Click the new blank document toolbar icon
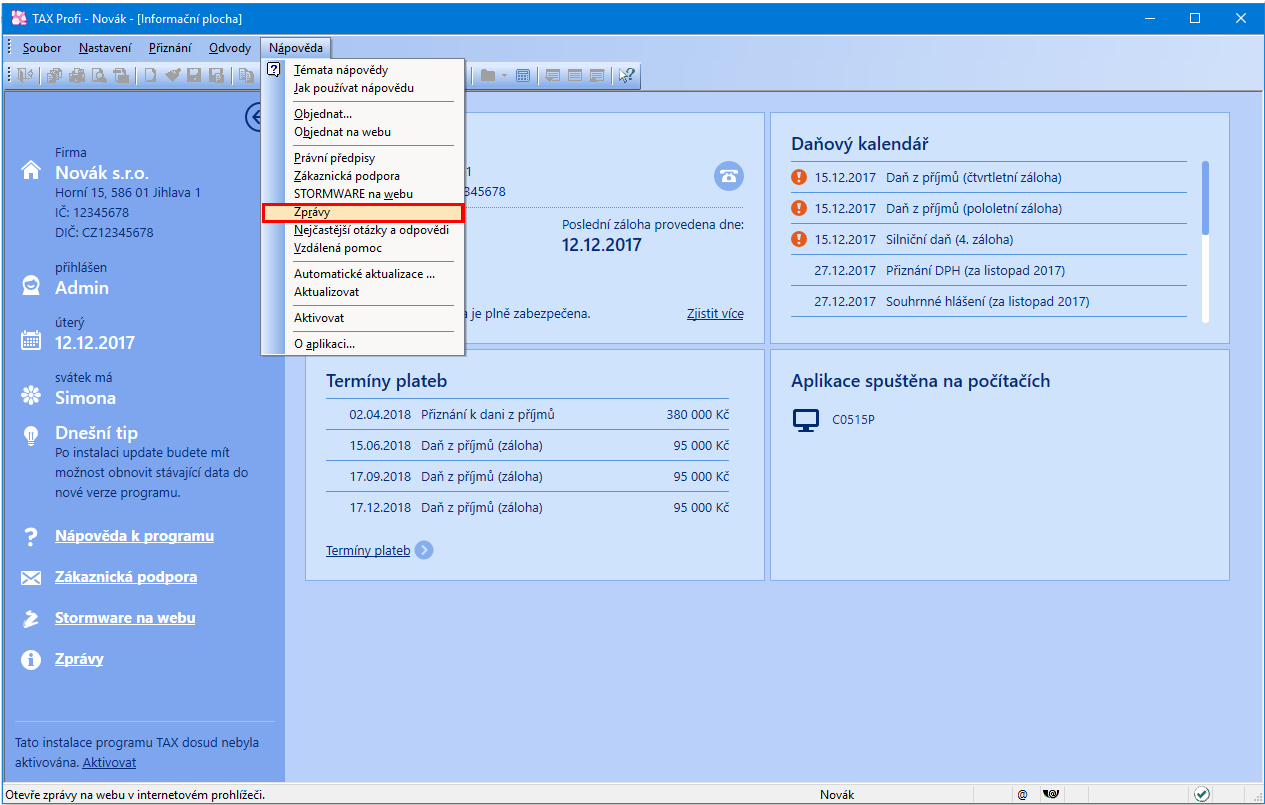The image size is (1265, 805). tap(150, 75)
